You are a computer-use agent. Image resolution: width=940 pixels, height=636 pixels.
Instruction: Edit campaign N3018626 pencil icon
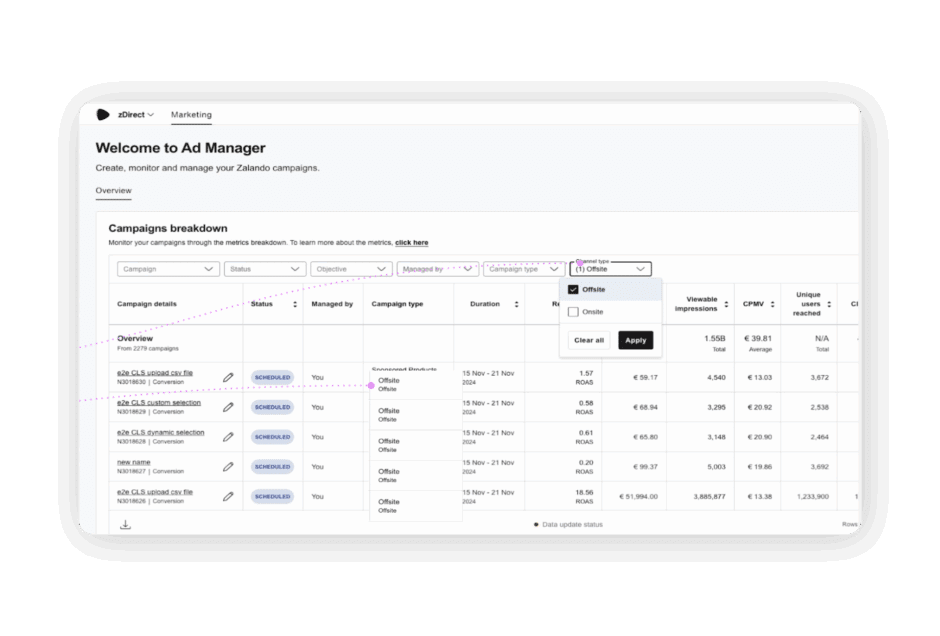(x=228, y=496)
